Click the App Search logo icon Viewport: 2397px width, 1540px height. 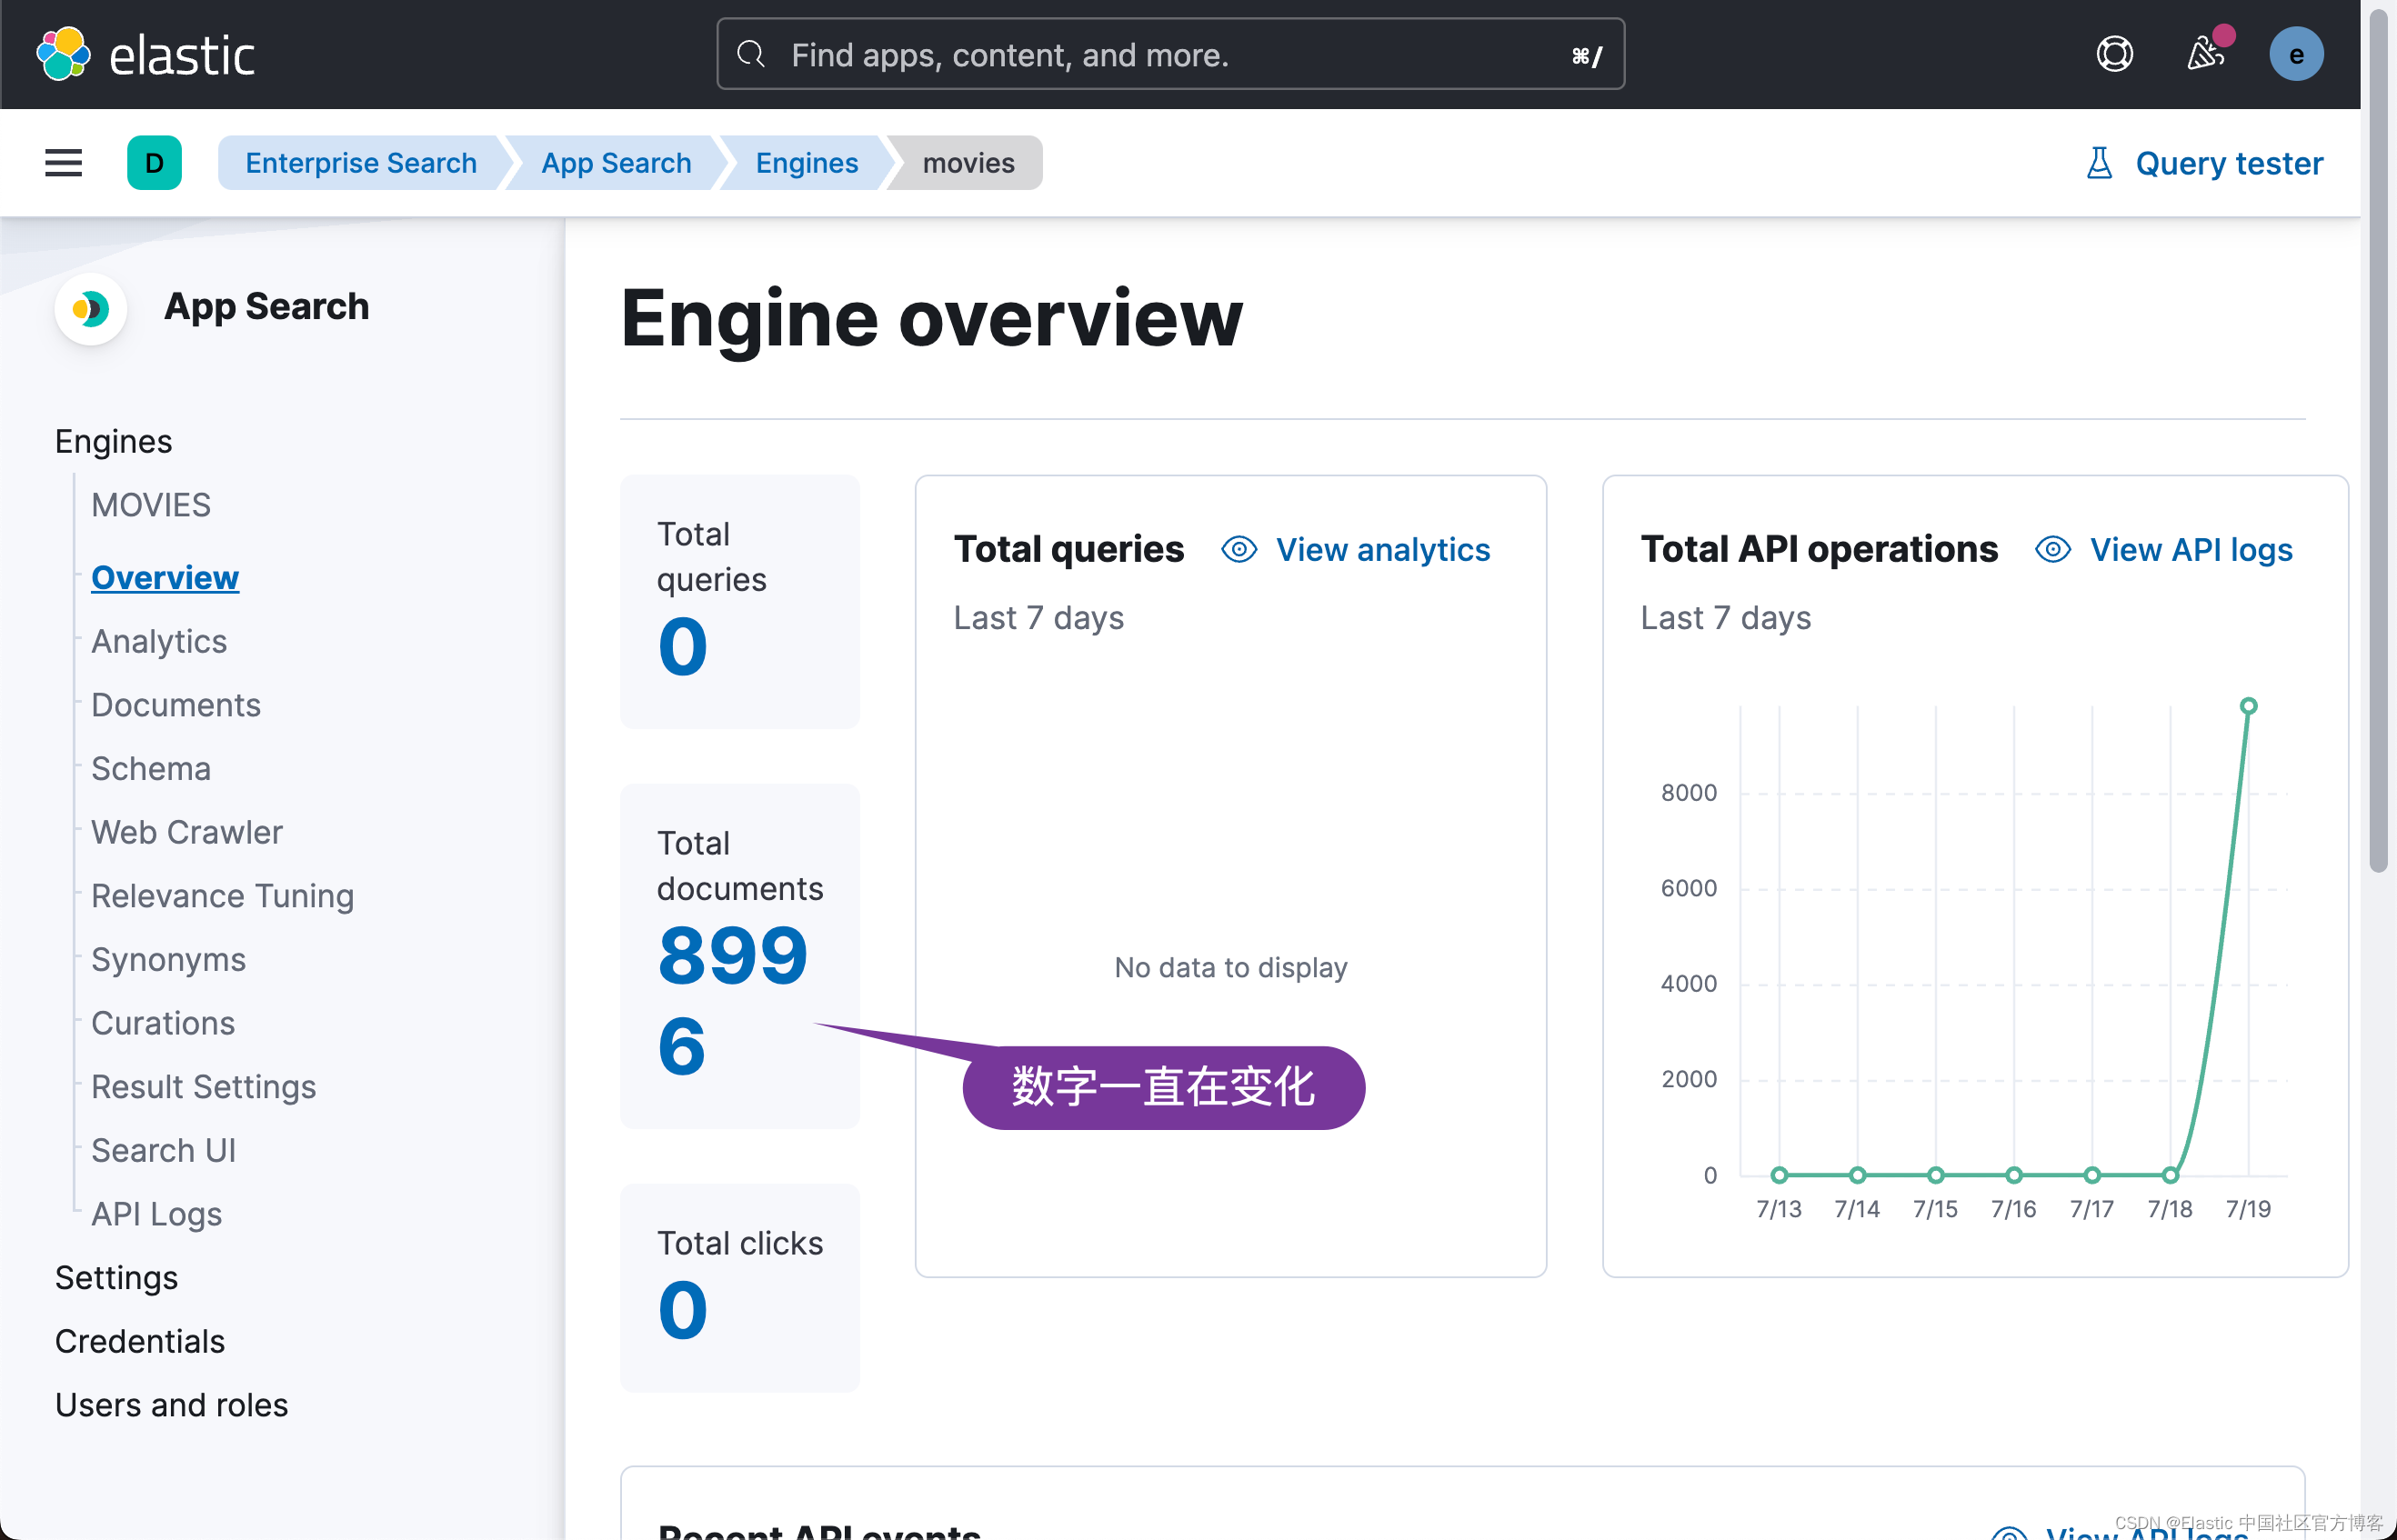pos(91,308)
